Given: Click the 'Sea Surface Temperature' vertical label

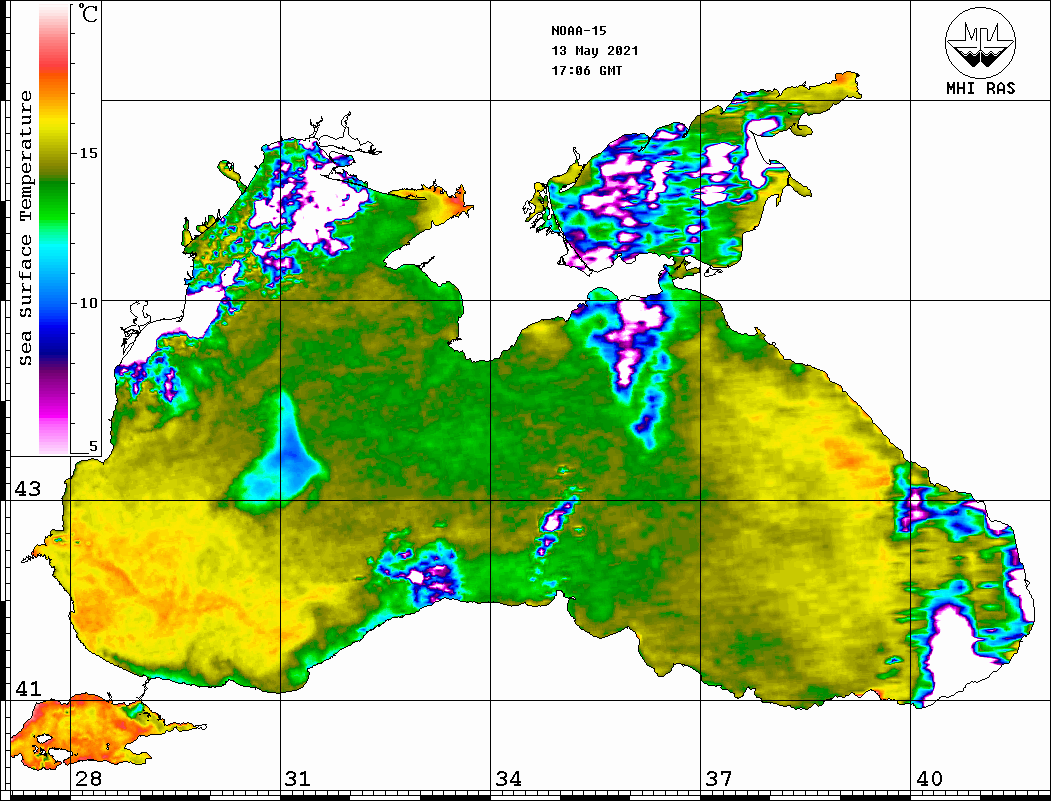Looking at the screenshot, I should coord(25,228).
